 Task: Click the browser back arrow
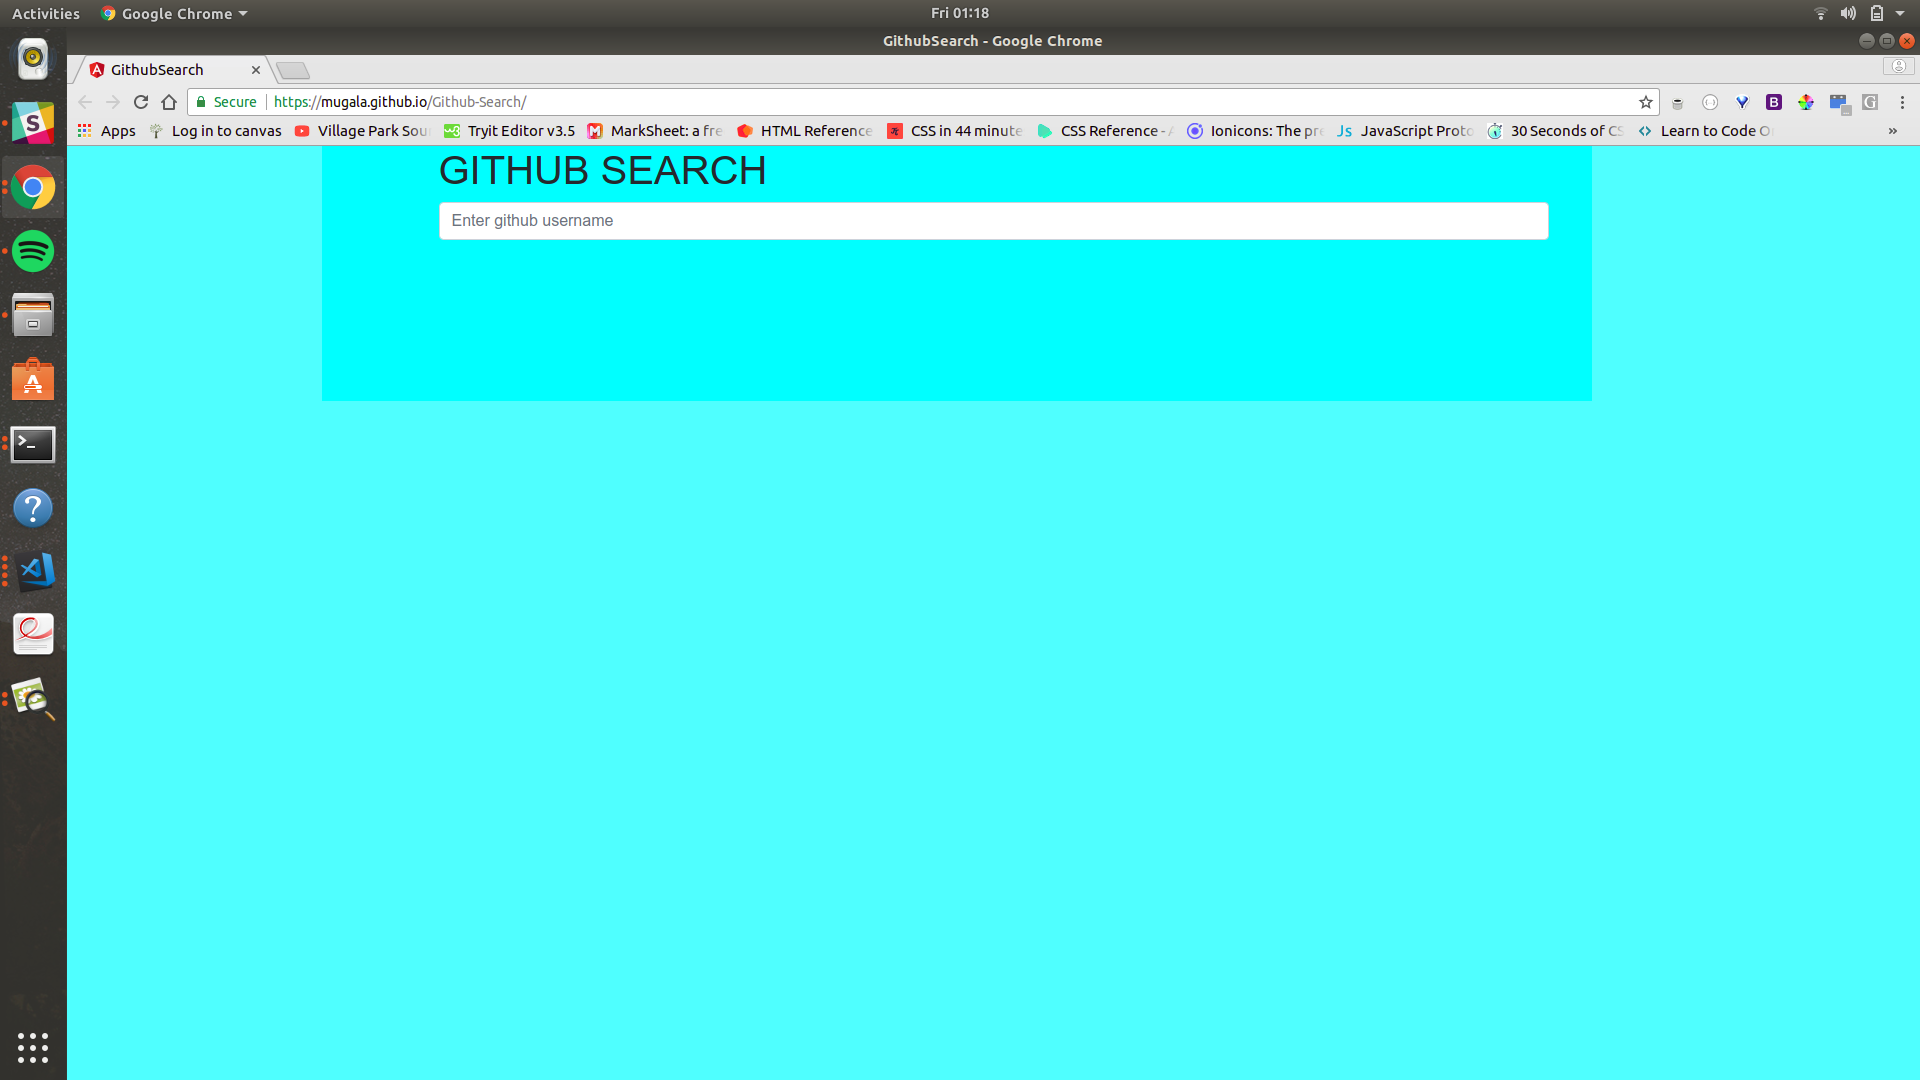[85, 102]
